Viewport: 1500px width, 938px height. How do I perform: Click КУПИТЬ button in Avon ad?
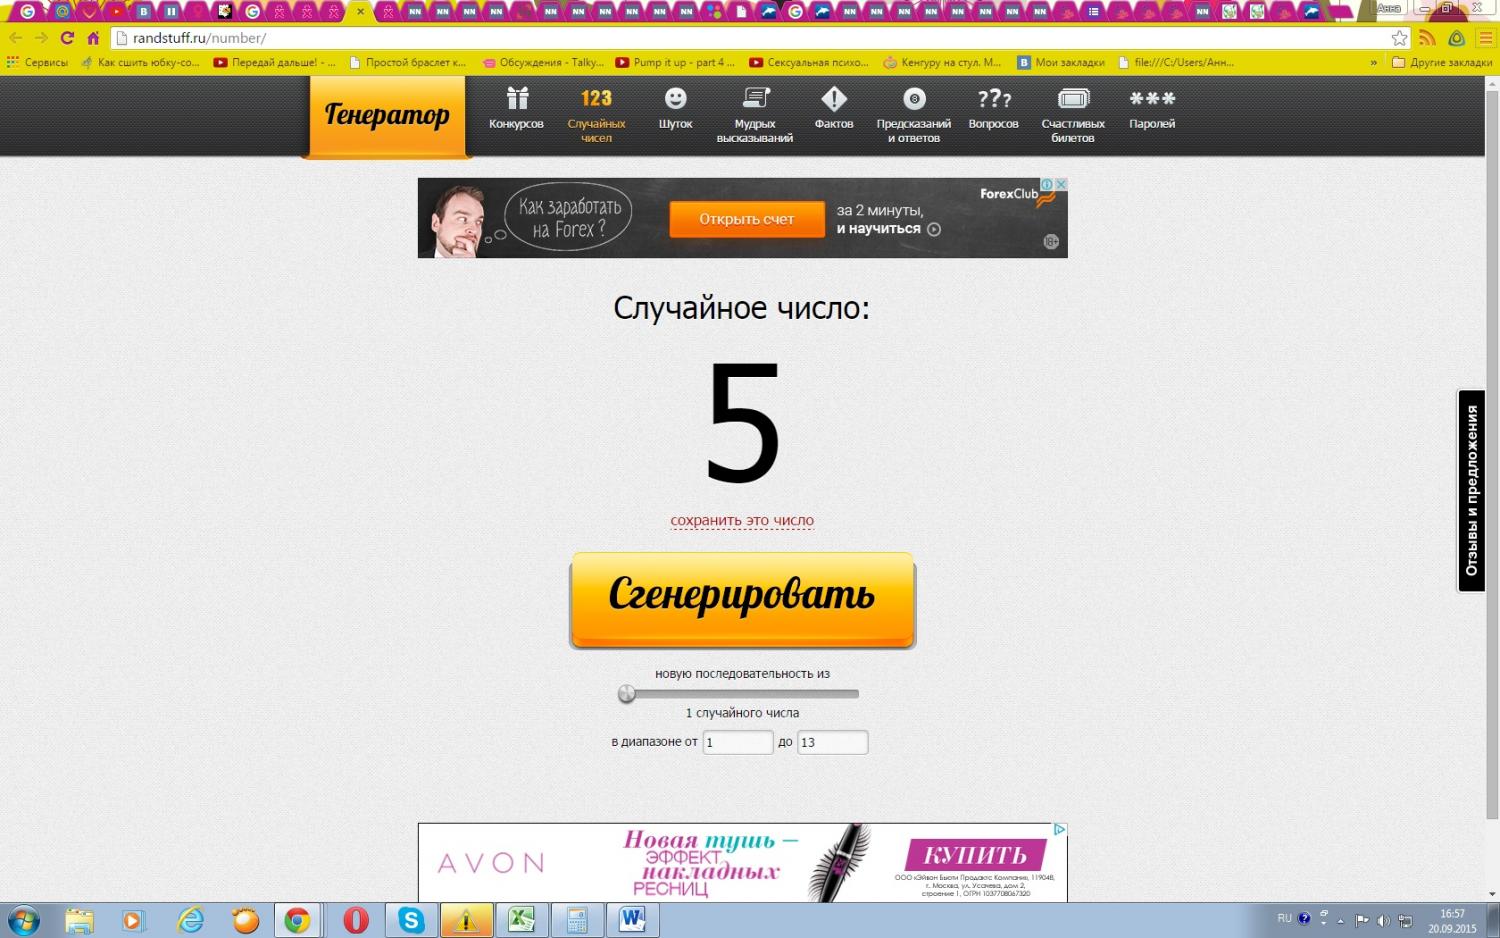975,856
